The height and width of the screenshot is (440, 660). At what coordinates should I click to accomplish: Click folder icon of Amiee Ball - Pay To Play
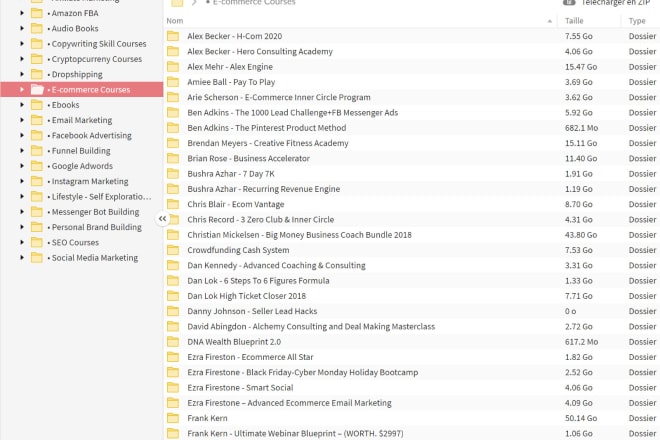[x=173, y=82]
